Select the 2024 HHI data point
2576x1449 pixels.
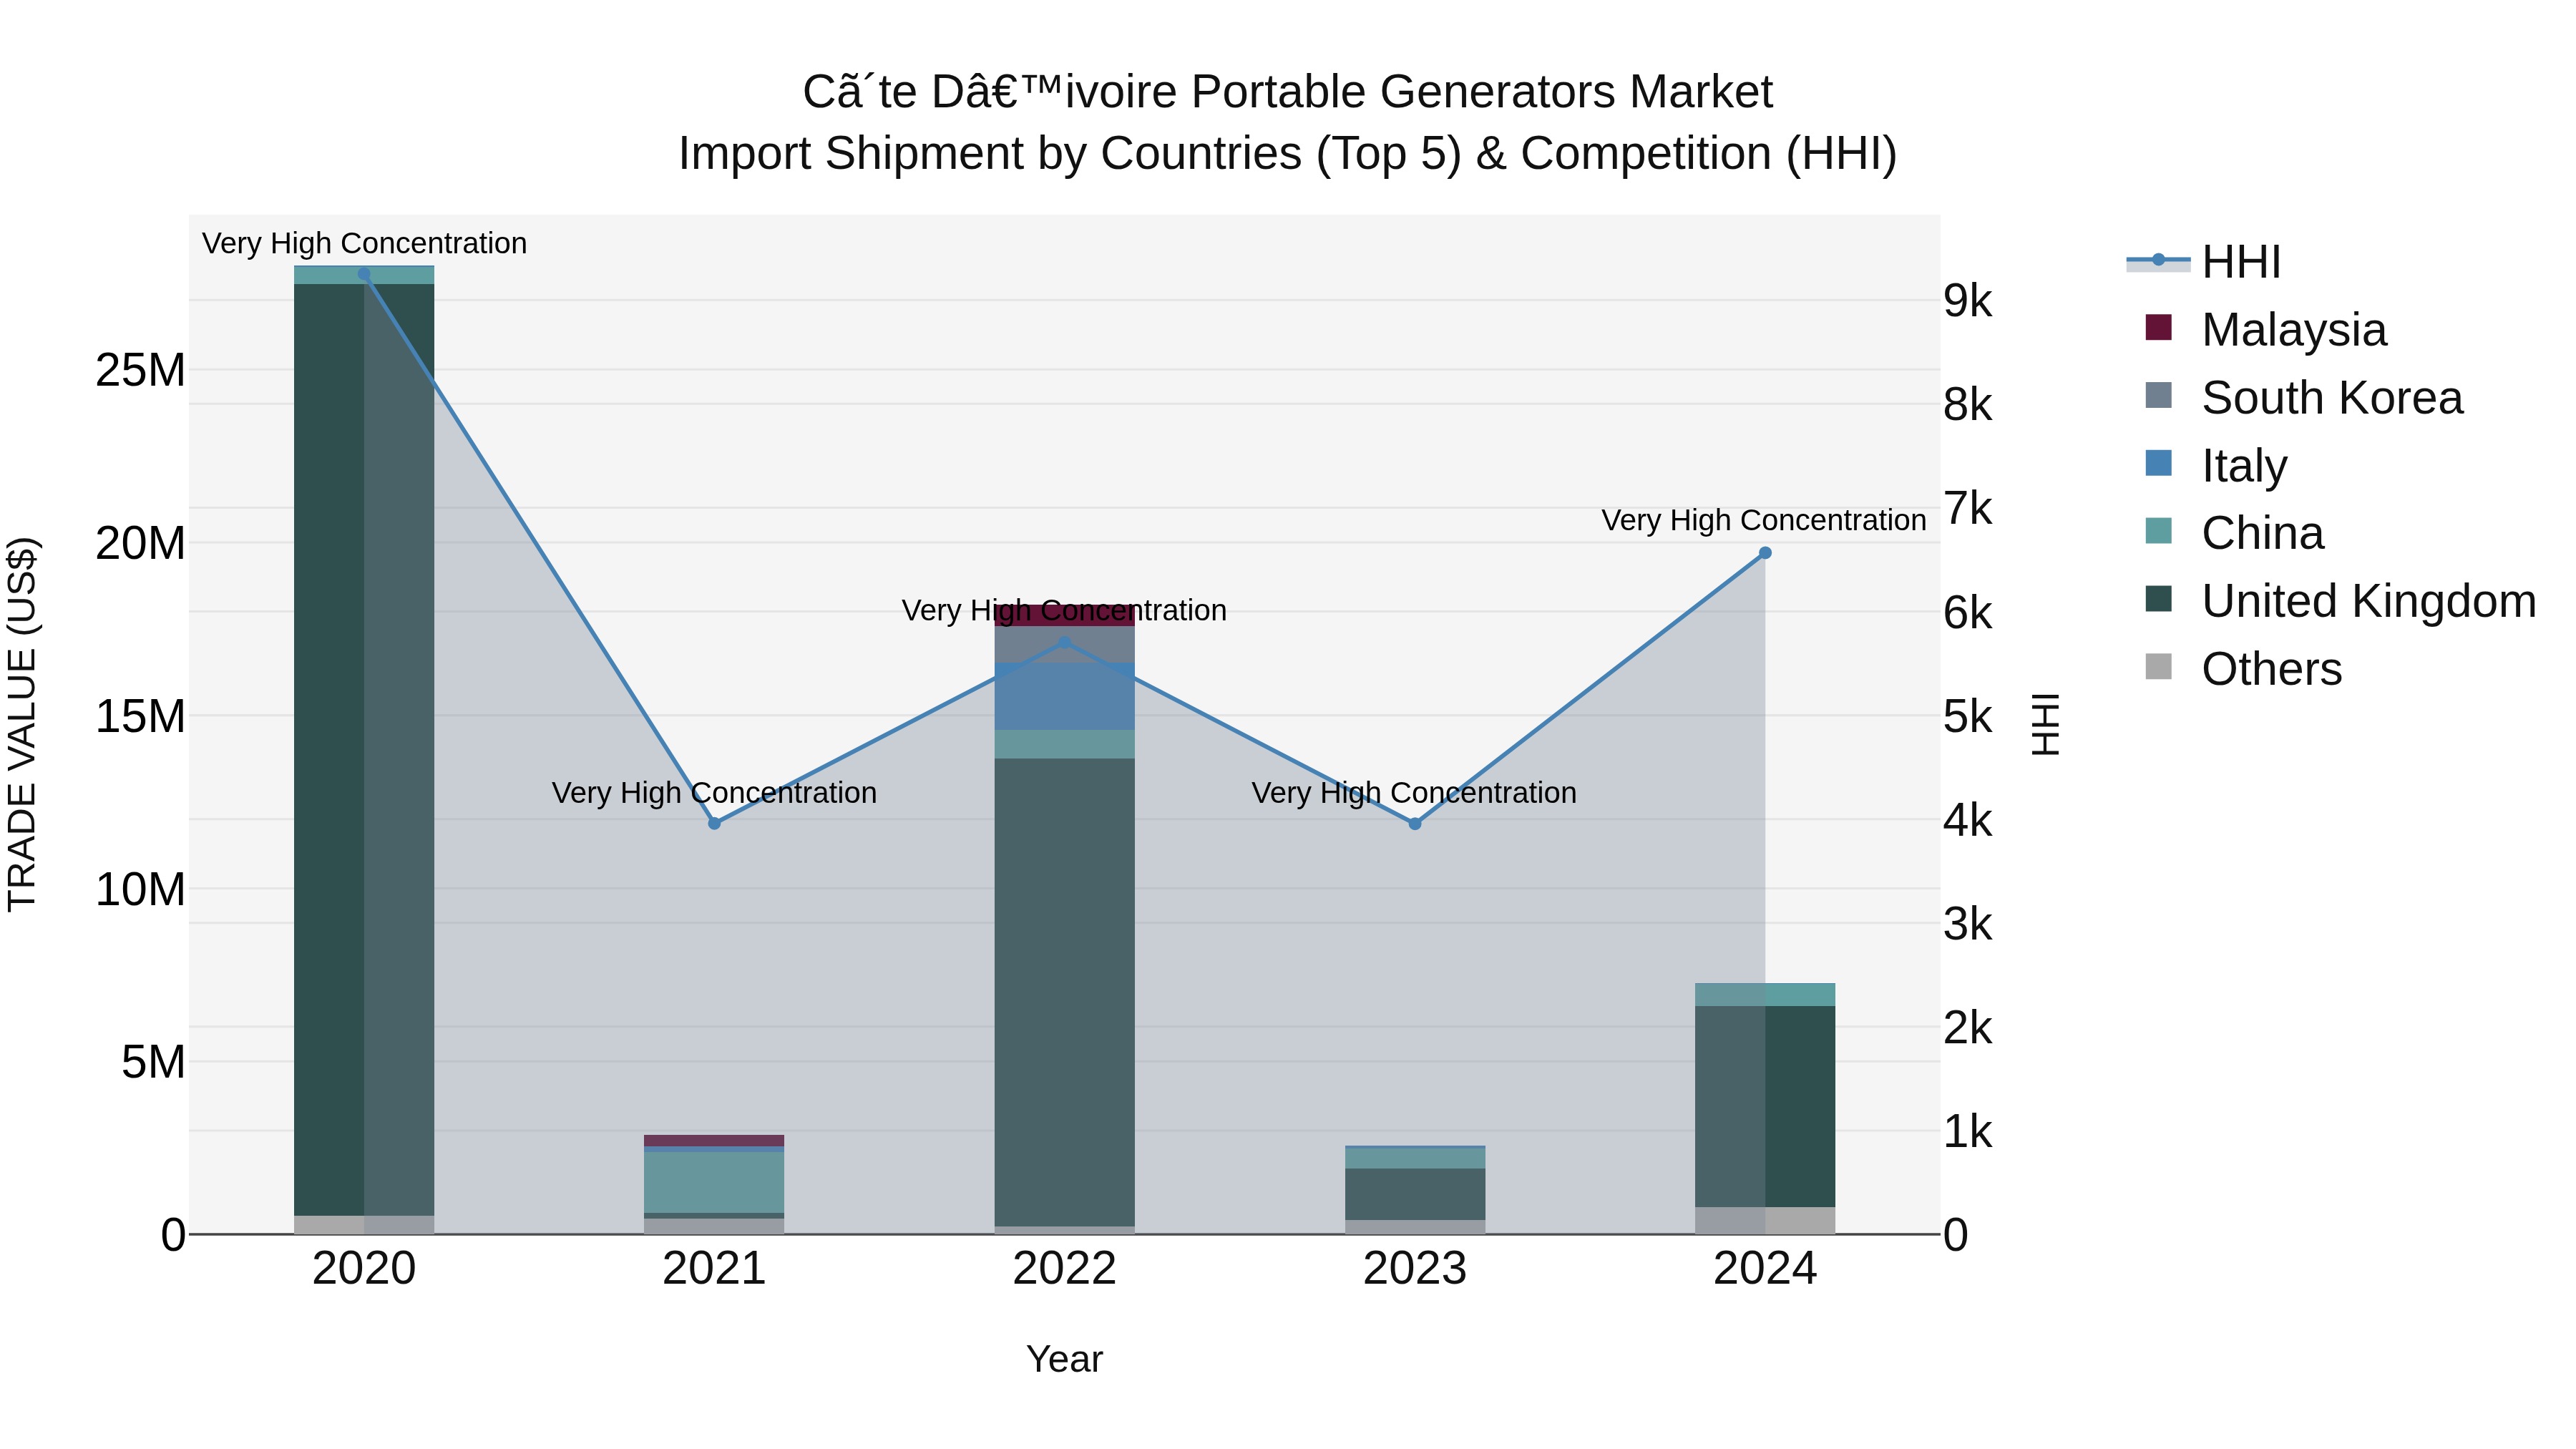click(x=1765, y=553)
